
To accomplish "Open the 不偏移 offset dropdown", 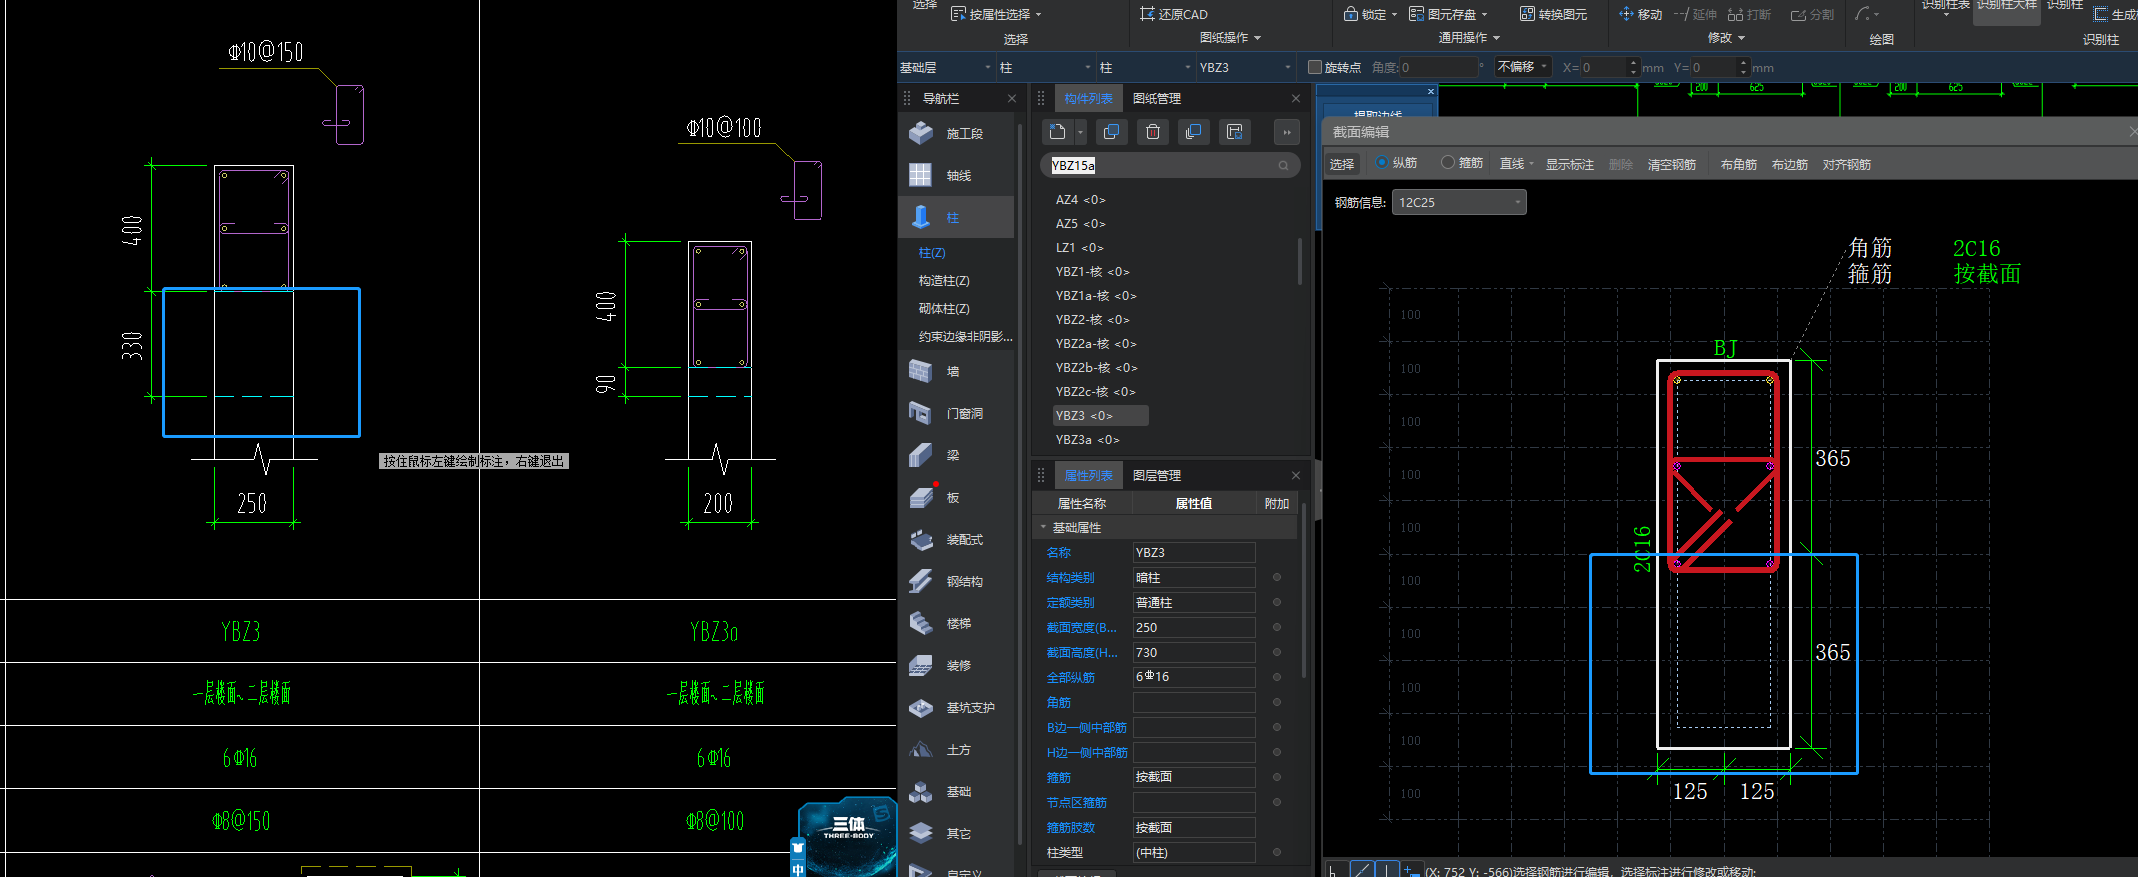I will point(1523,67).
